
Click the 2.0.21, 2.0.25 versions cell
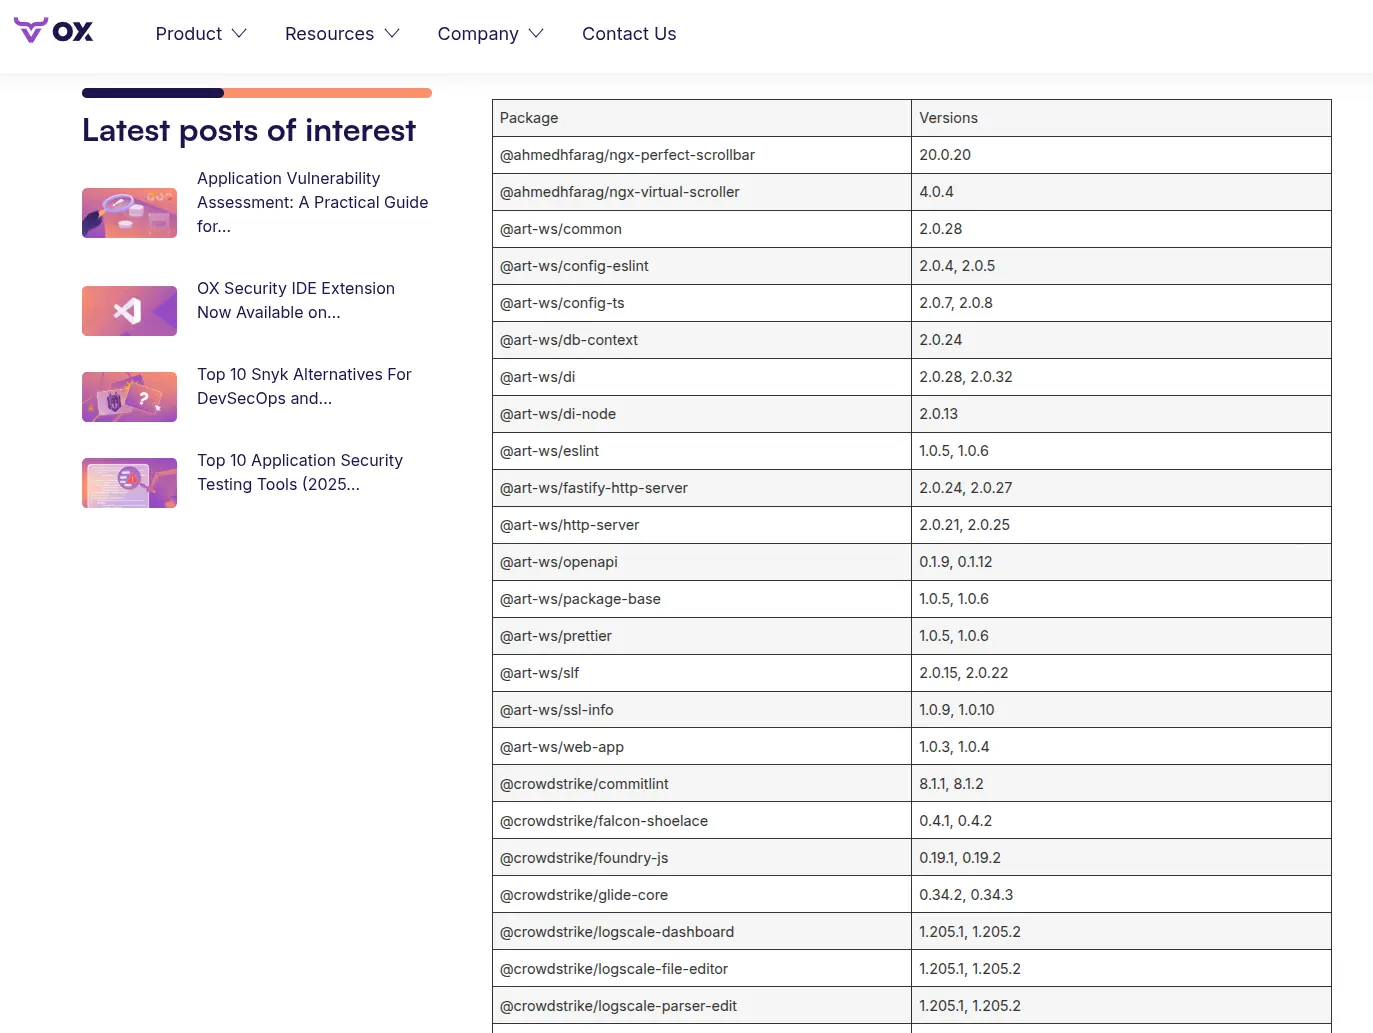tap(1121, 525)
